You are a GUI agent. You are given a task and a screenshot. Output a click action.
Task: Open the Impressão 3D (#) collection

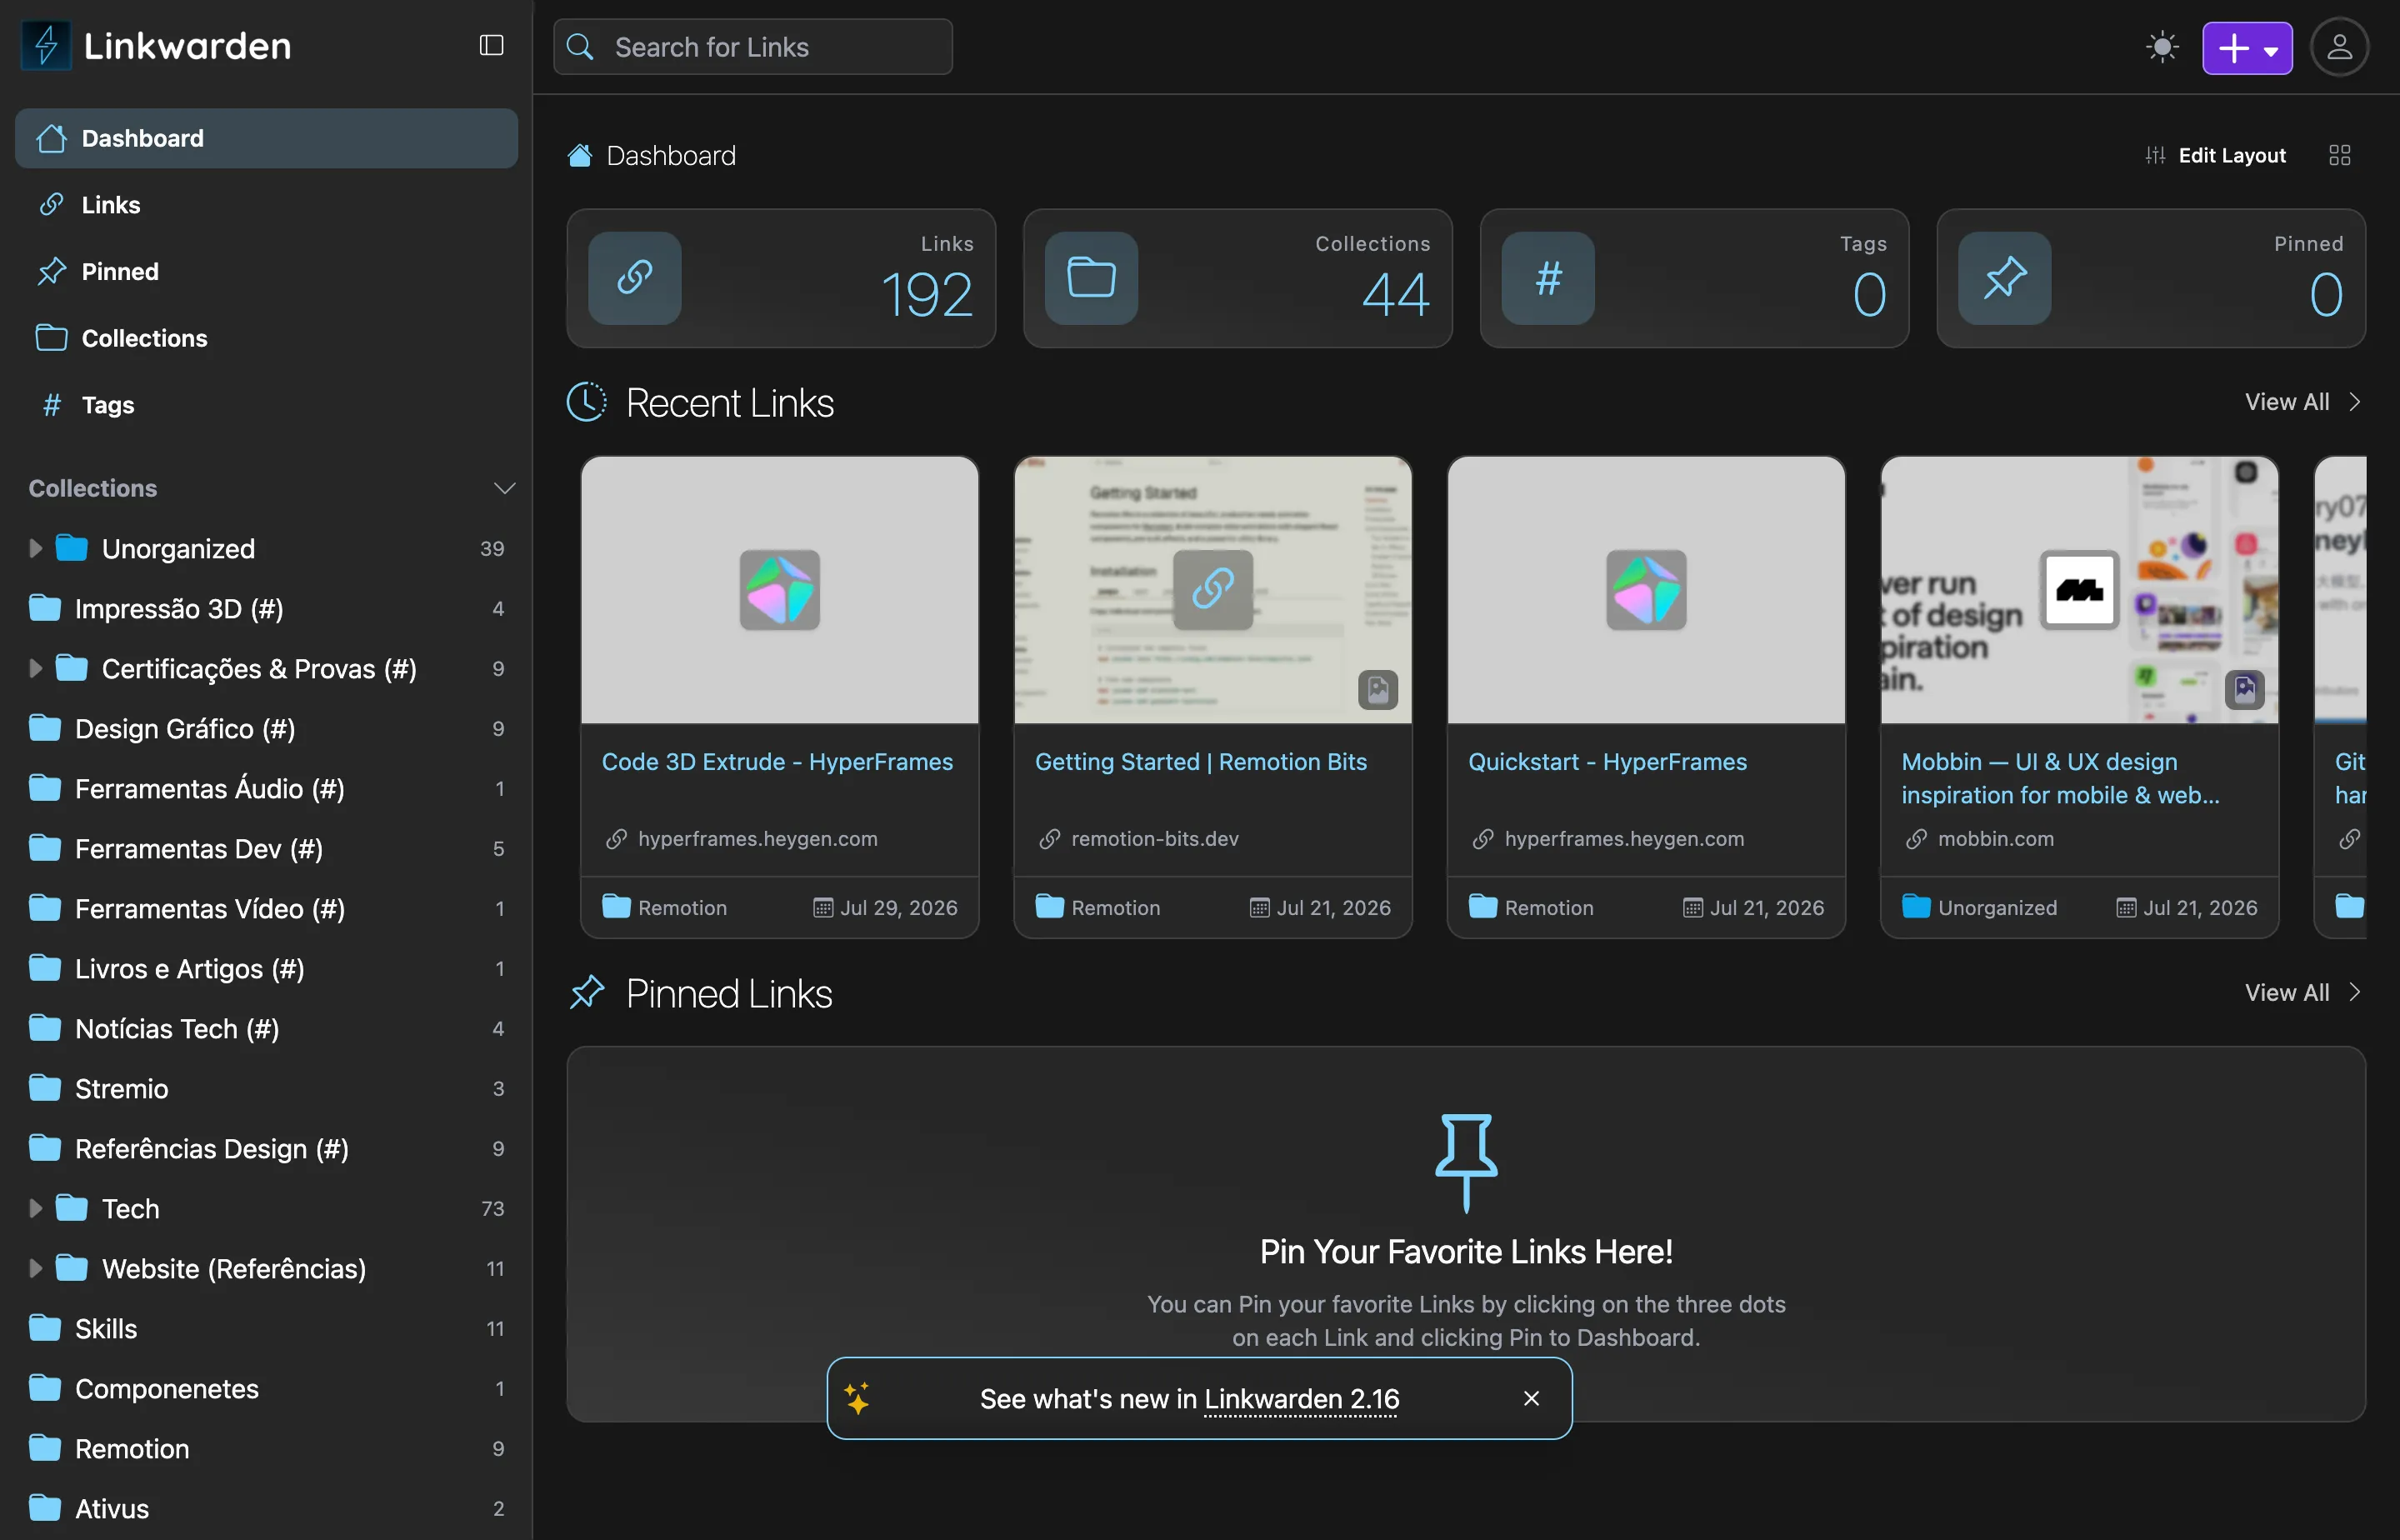pos(266,608)
